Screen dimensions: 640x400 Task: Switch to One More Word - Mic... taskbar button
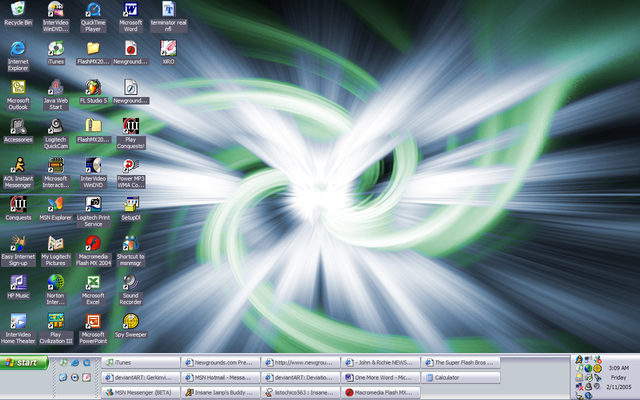[380, 378]
